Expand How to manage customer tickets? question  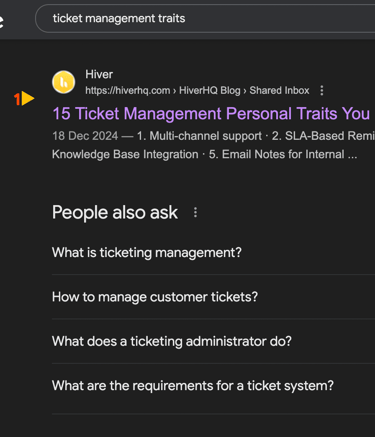coord(213,297)
